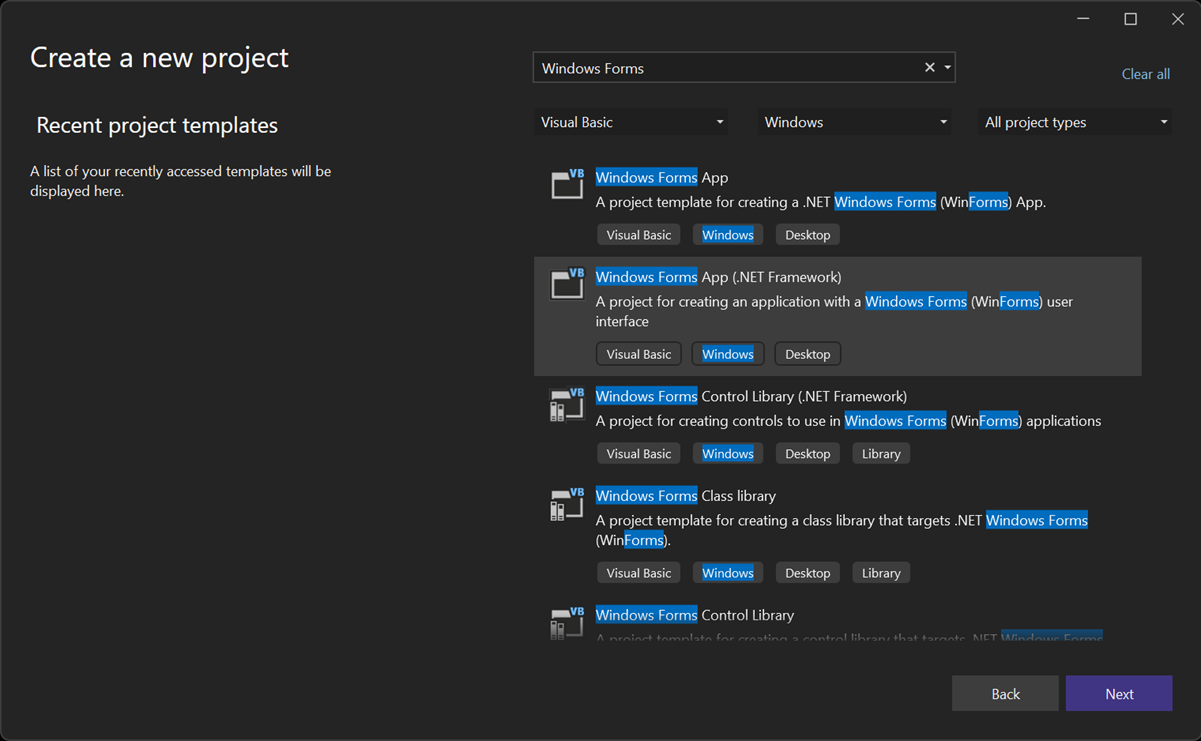
Task: Click the Clear all link
Action: 1144,73
